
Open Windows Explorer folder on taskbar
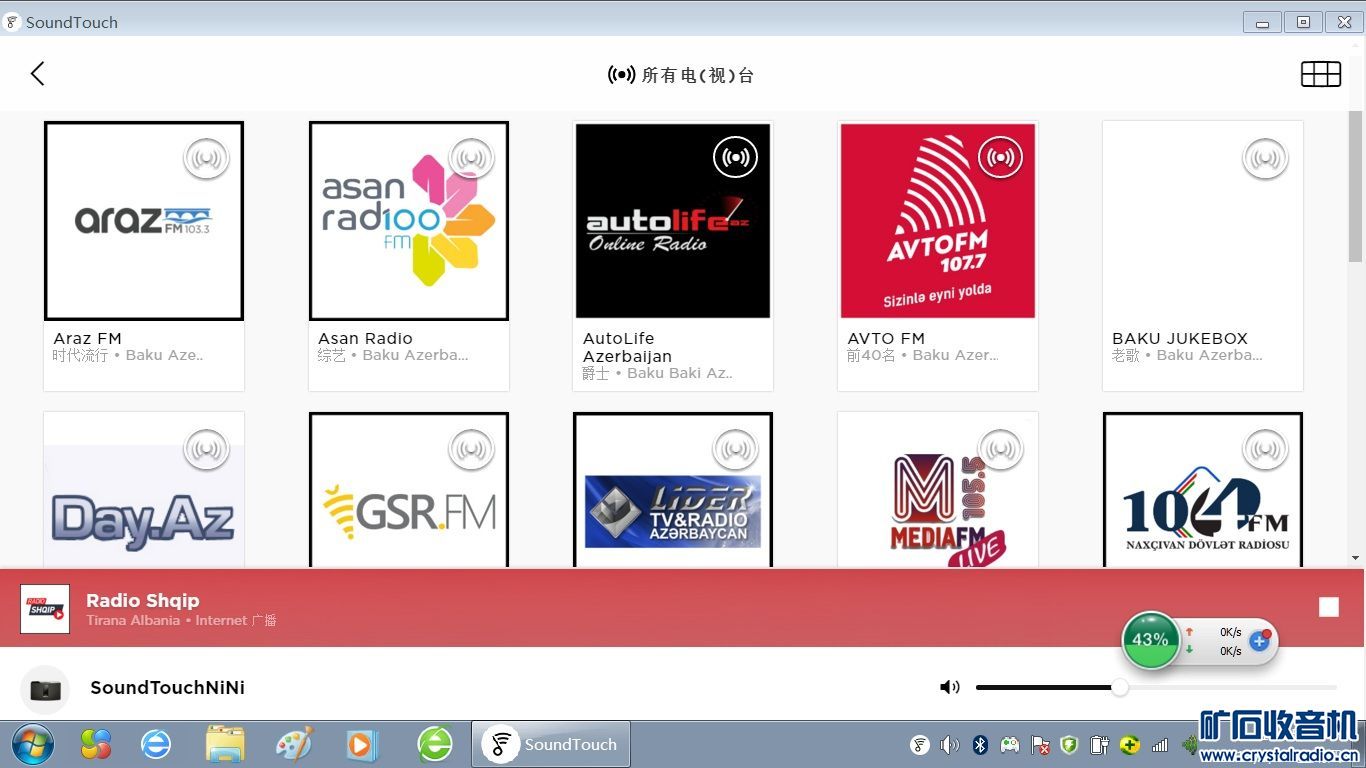pyautogui.click(x=225, y=744)
